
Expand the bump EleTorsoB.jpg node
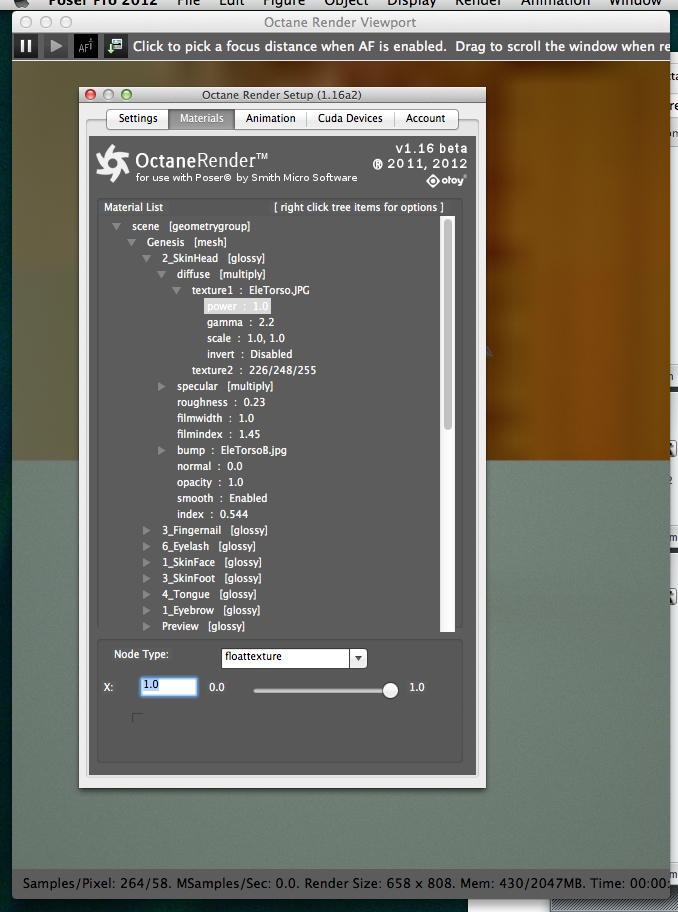tap(162, 450)
